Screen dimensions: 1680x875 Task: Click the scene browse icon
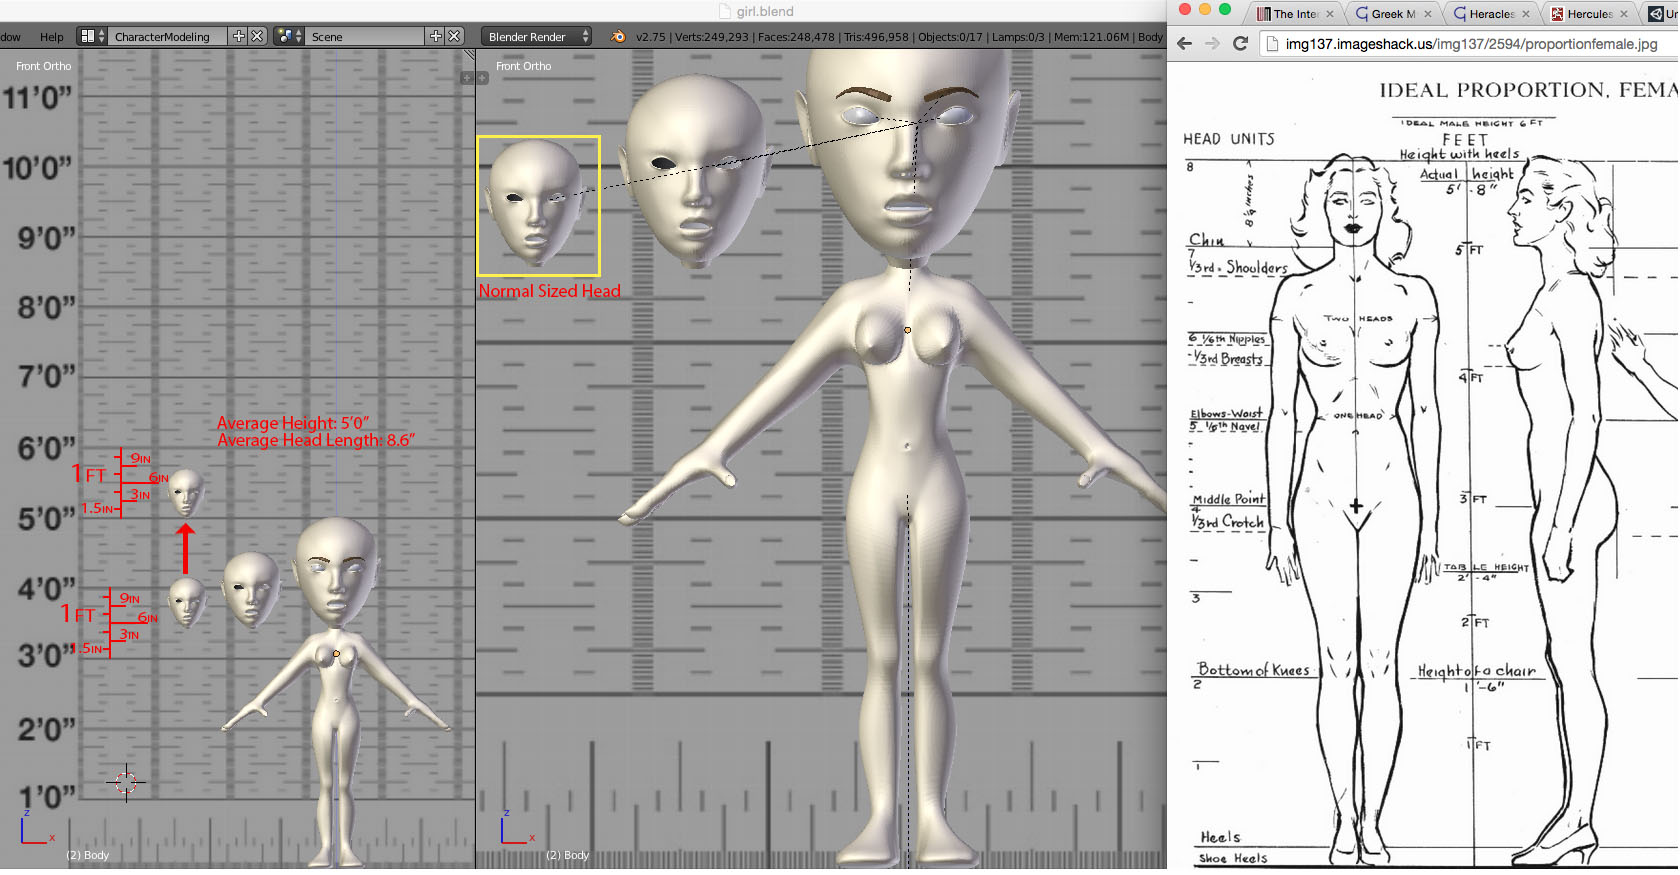tap(289, 36)
